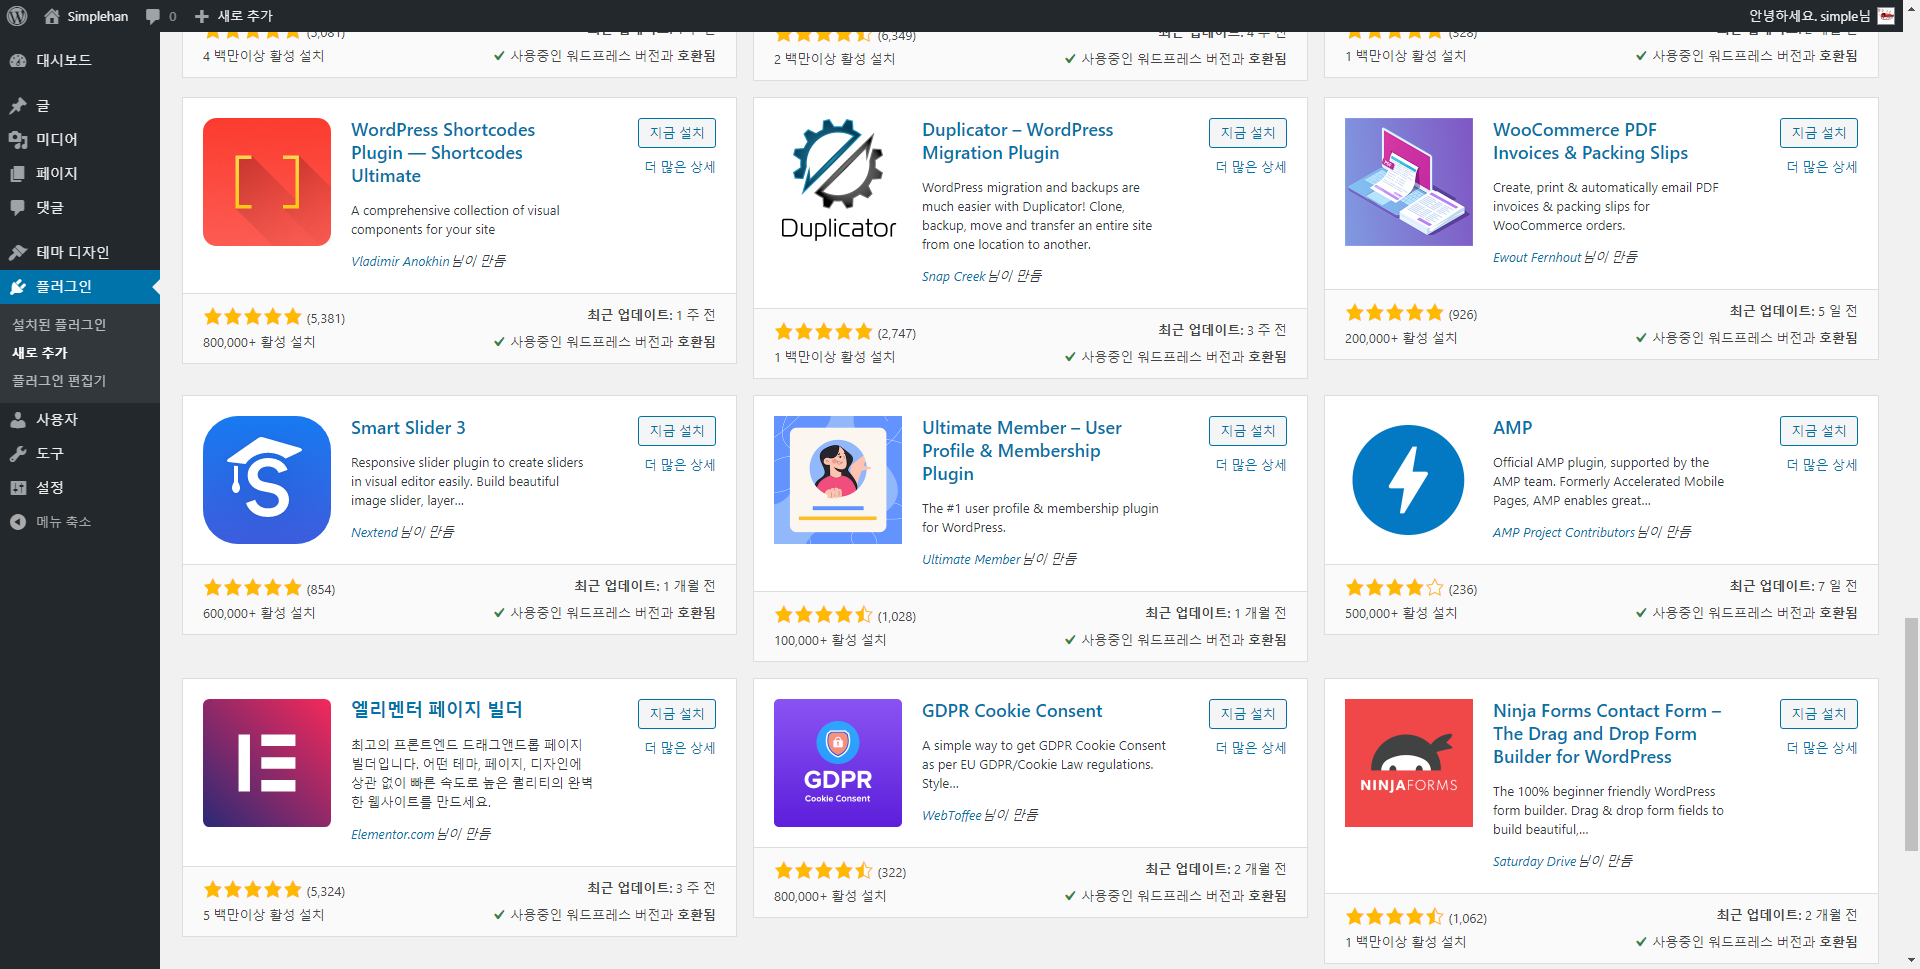Open author link WebToffee

coord(951,815)
